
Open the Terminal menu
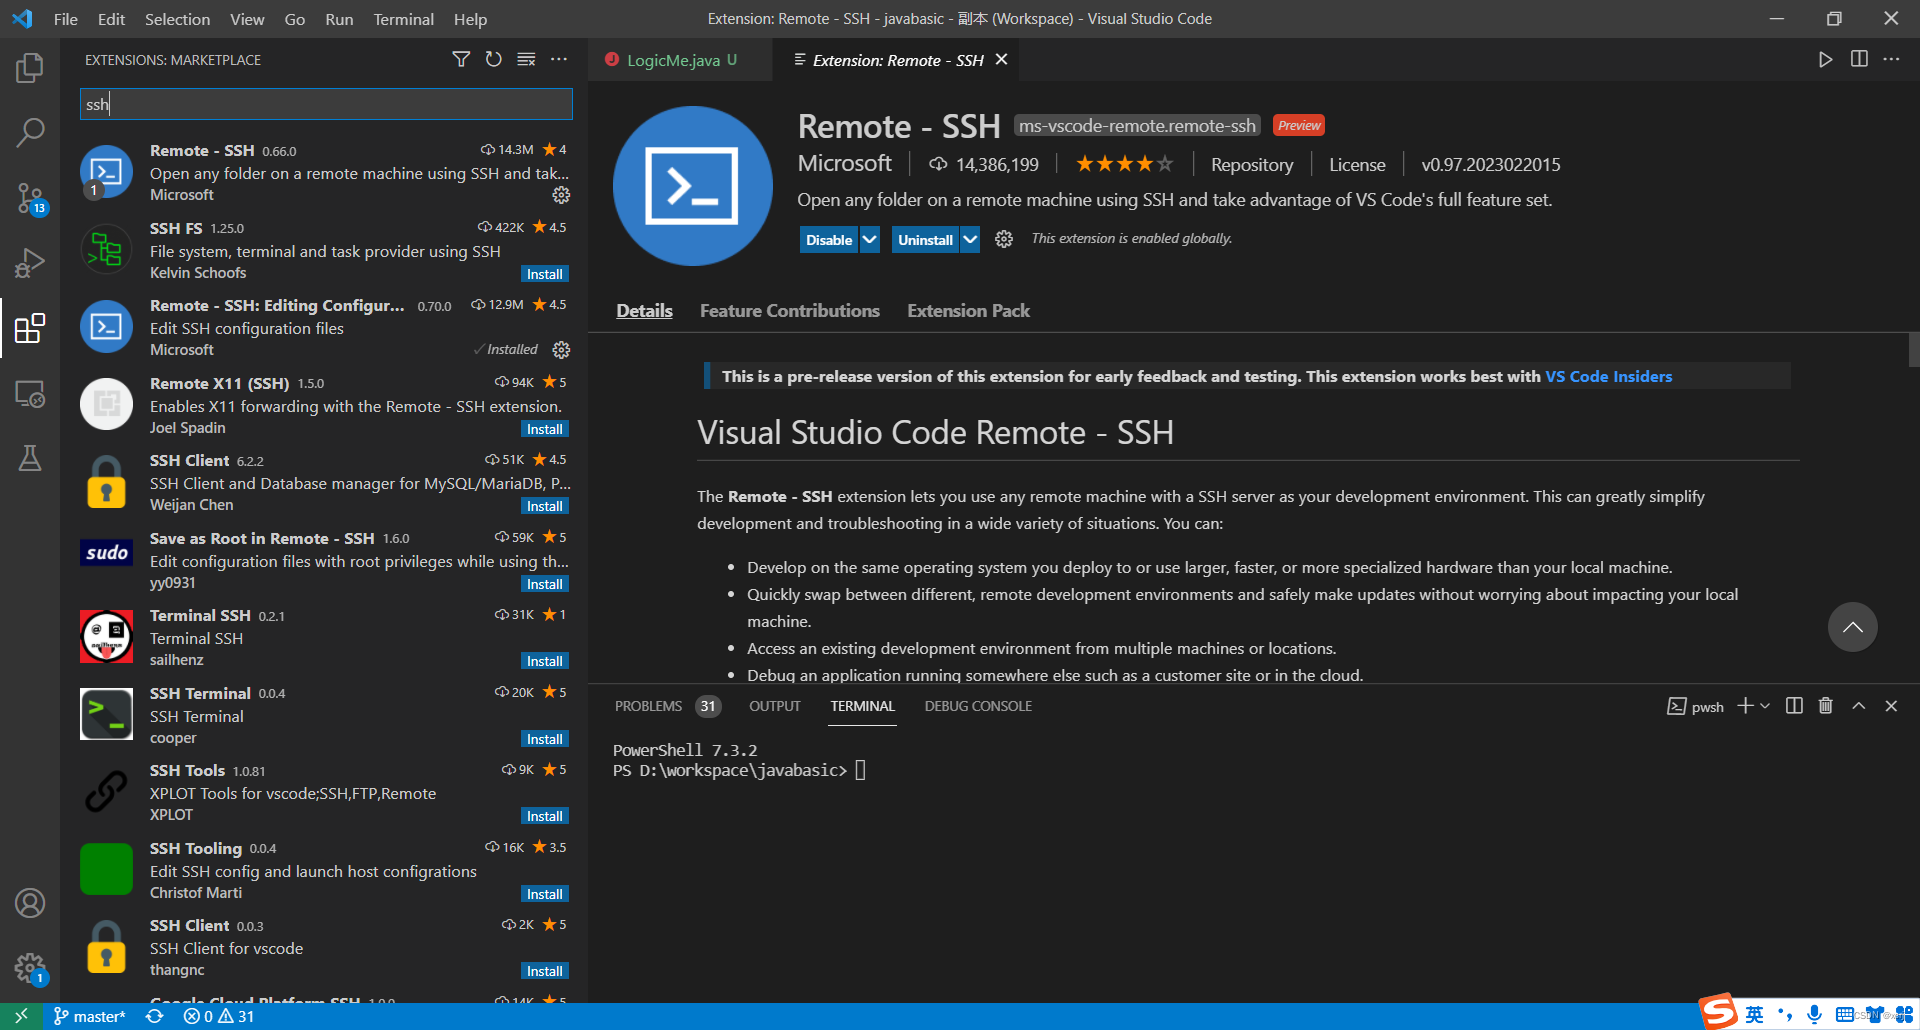point(403,19)
